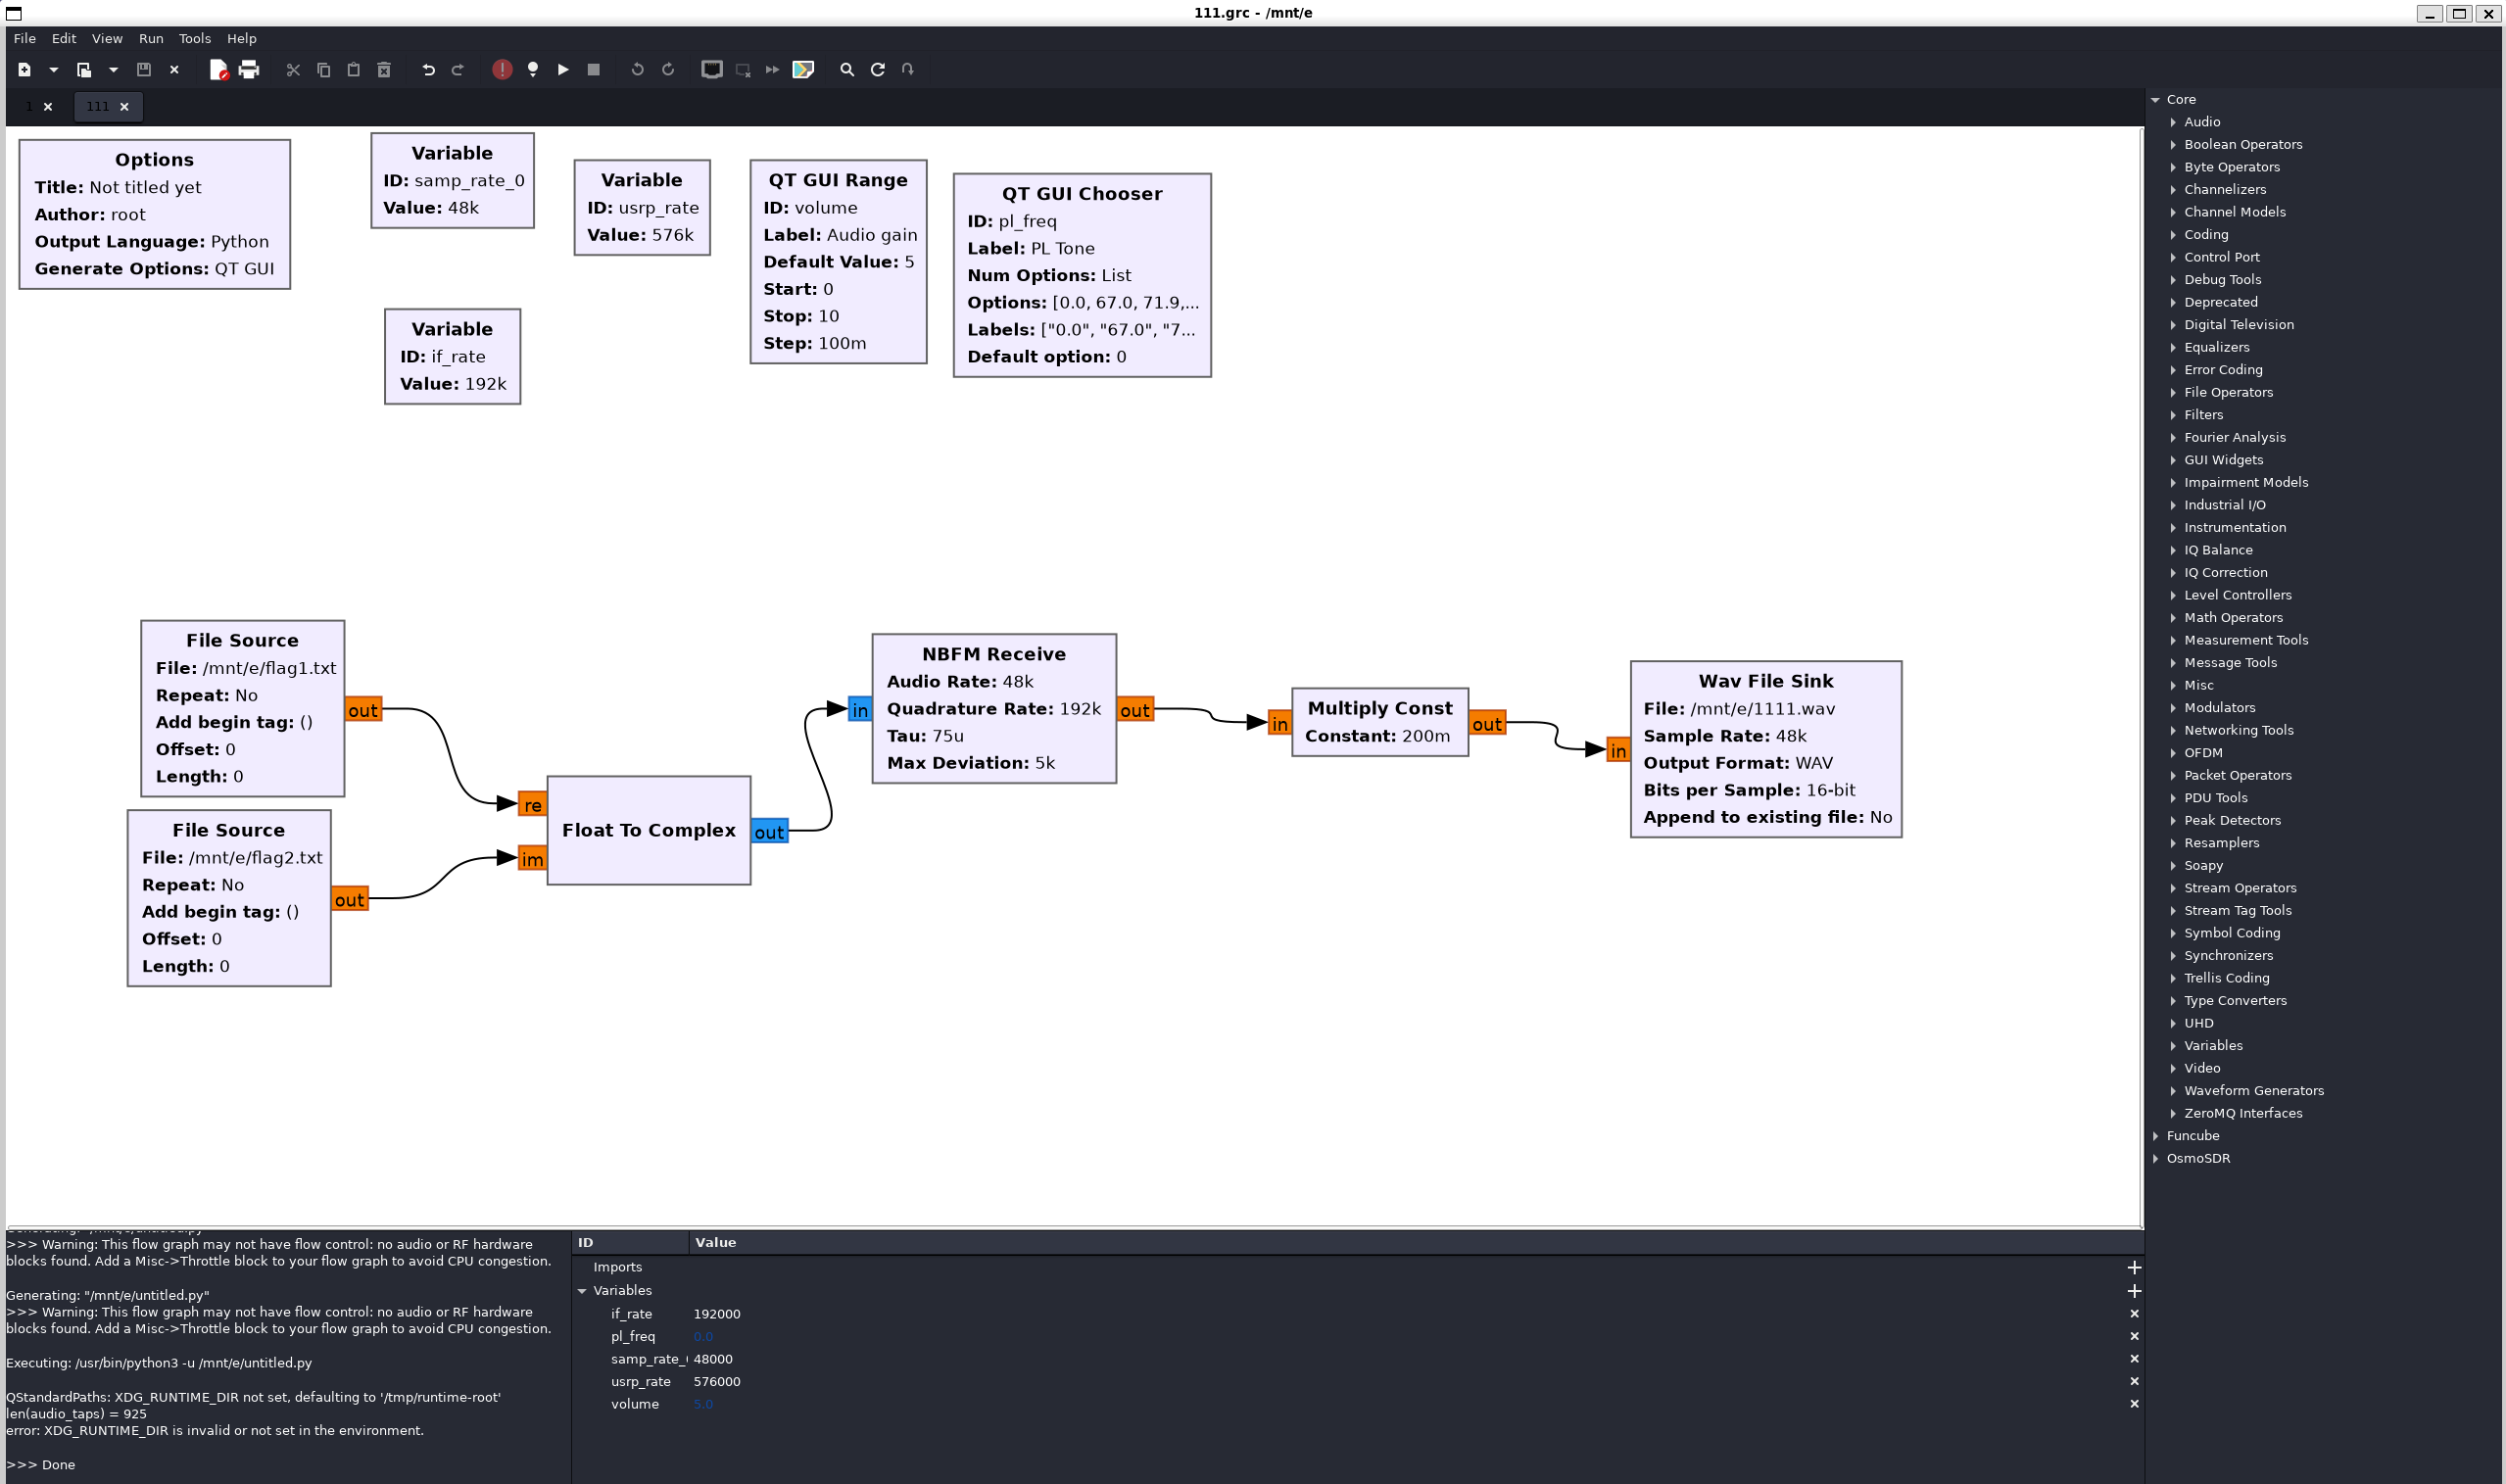Switch to the tab labeled 1
Screen dimensions: 2506x1484
click(x=30, y=106)
